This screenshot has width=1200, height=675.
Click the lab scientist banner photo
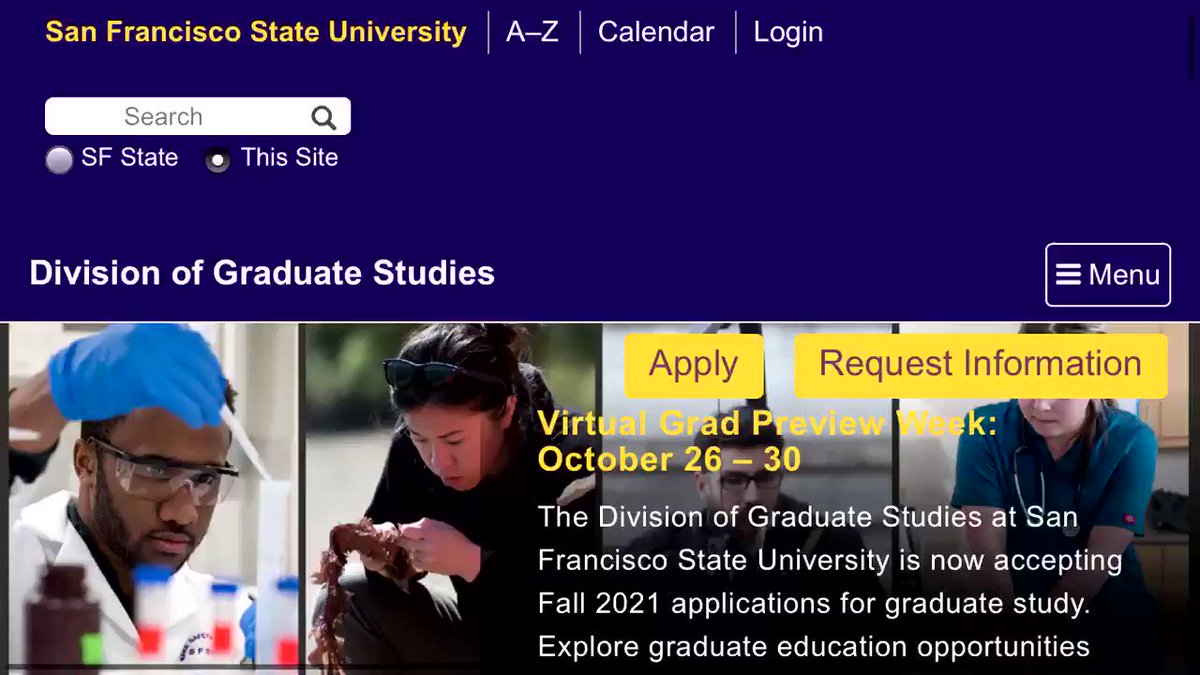pyautogui.click(x=153, y=497)
